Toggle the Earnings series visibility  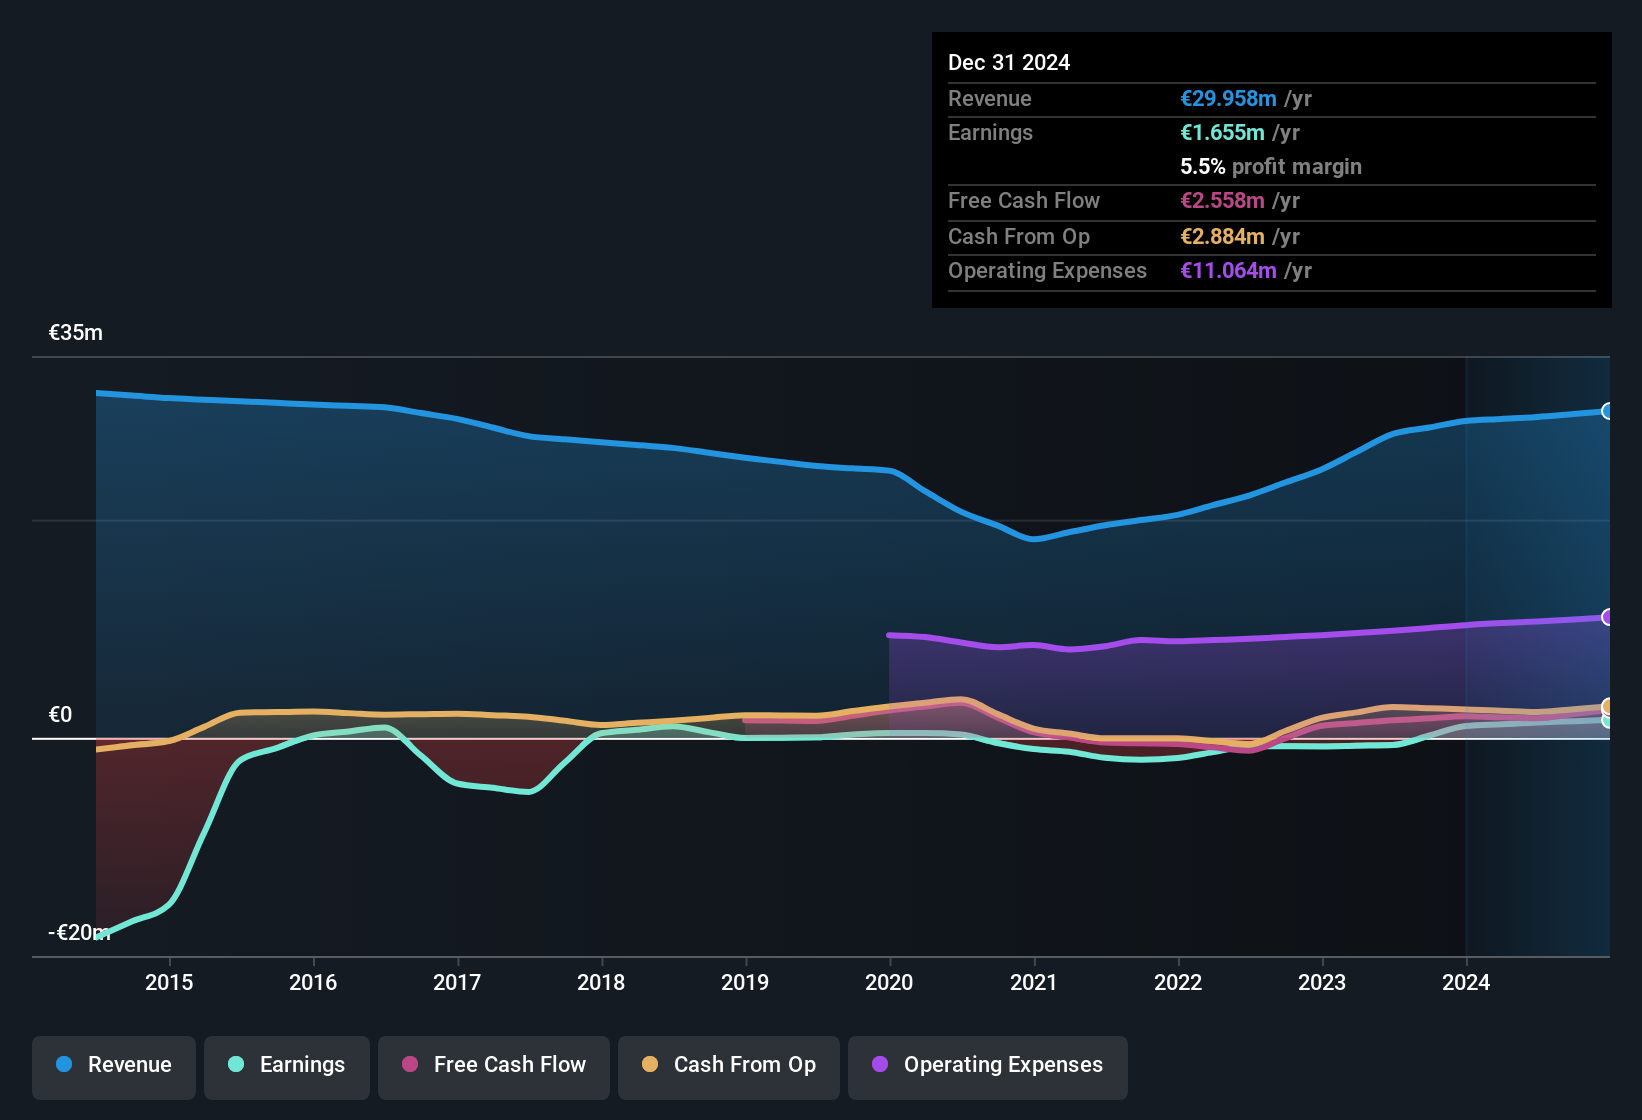tap(287, 1065)
